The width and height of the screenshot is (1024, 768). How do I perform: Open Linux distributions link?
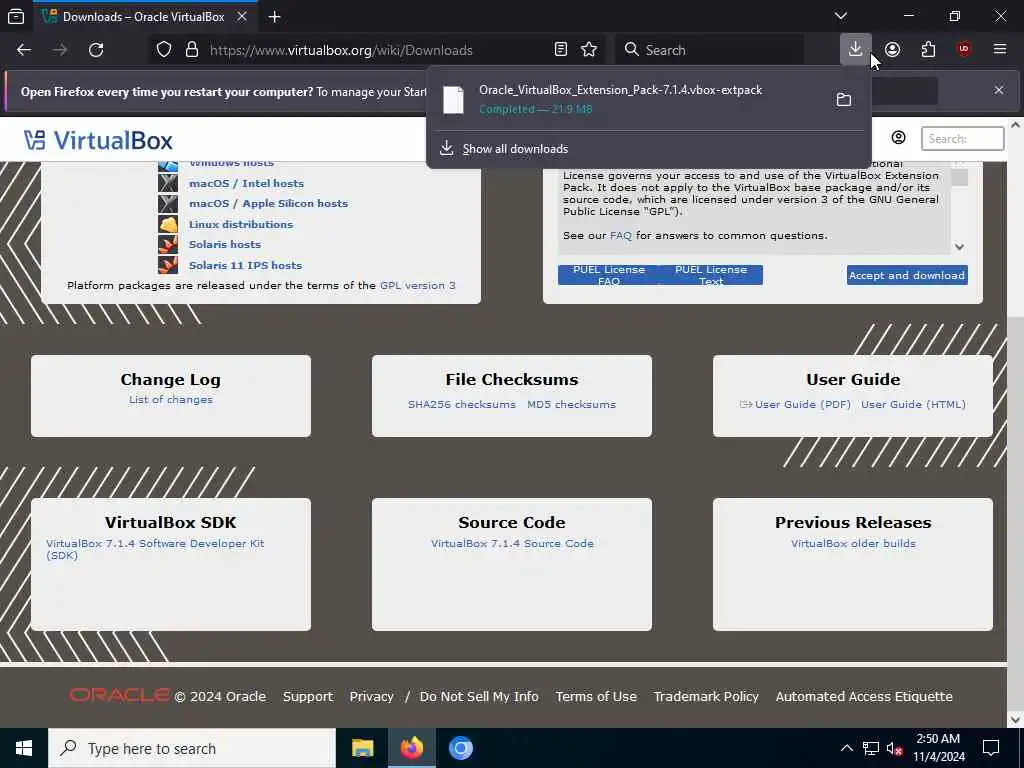241,225
